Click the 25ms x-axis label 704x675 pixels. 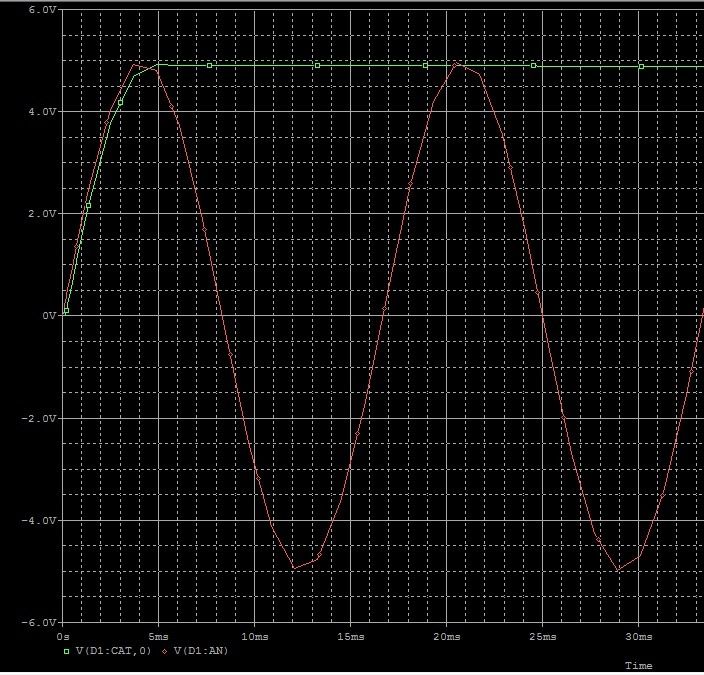click(543, 637)
